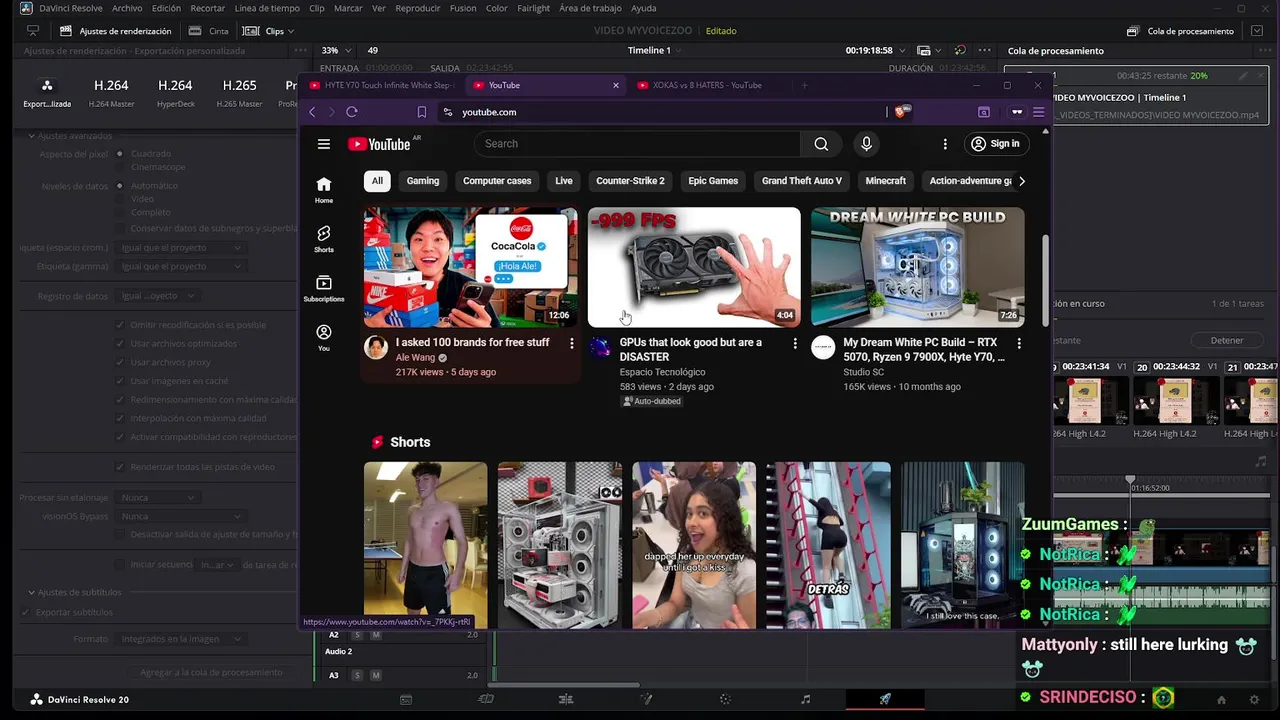This screenshot has height=720, width=1280.
Task: Toggle Usar archivos optimizados checkbox
Action: pyautogui.click(x=120, y=344)
